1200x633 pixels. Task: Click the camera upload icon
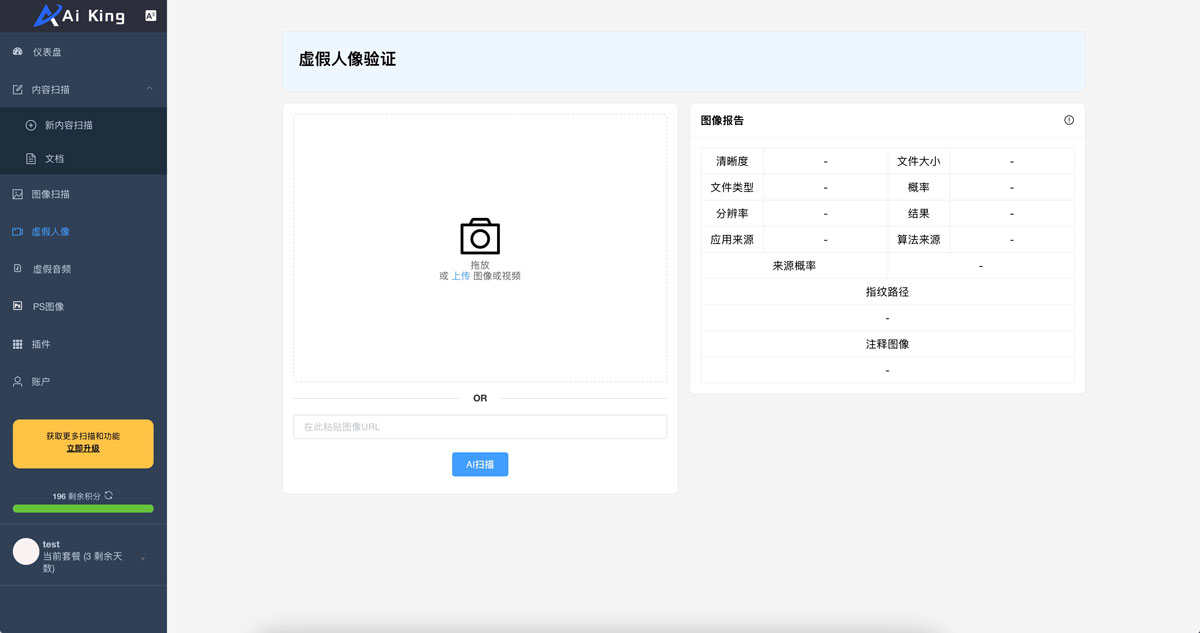click(x=480, y=236)
